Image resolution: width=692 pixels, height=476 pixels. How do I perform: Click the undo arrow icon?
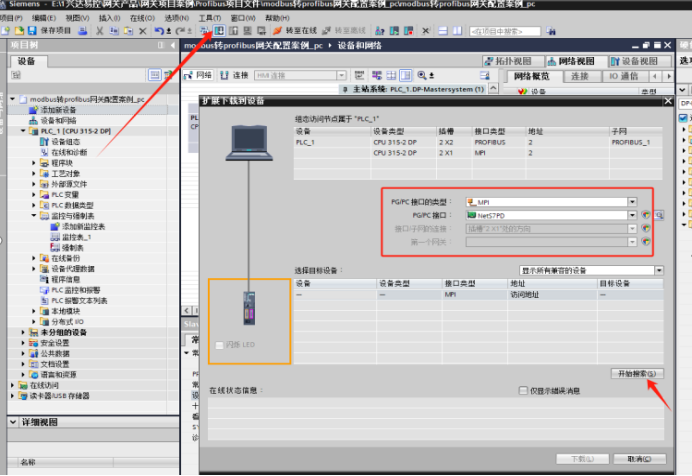159,31
